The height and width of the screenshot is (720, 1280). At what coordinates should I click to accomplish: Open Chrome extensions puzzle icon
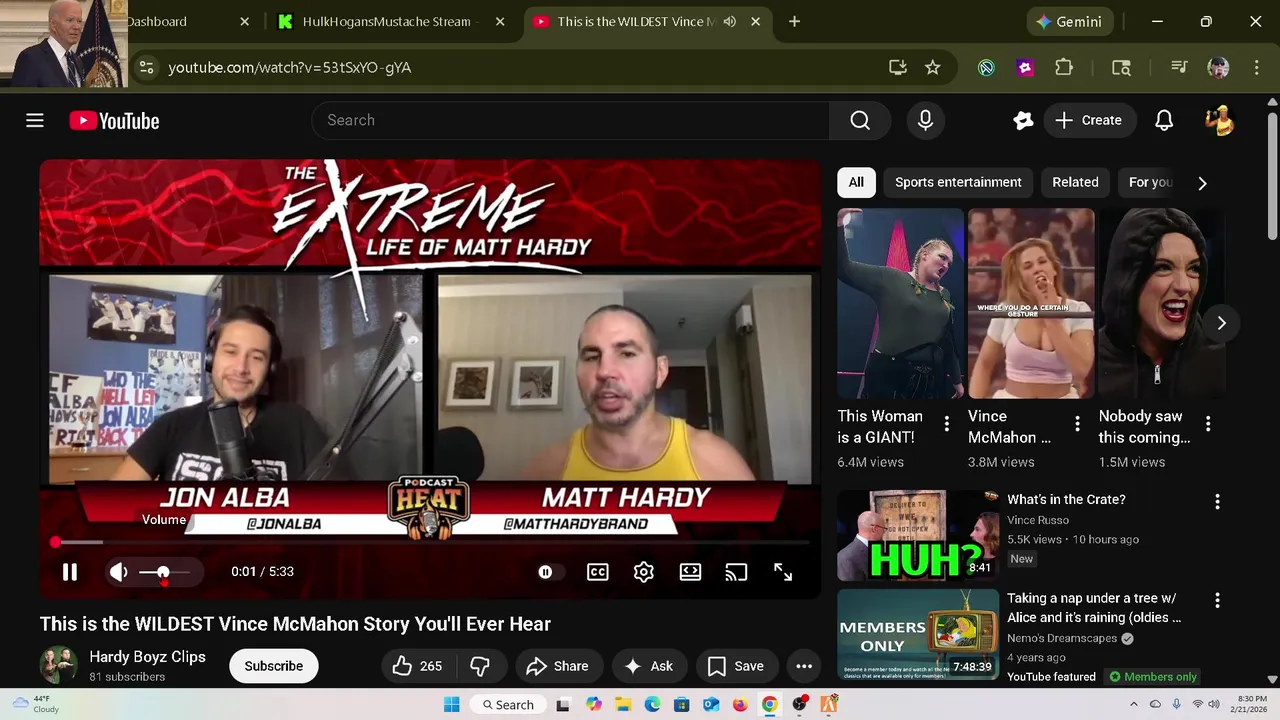click(1064, 67)
